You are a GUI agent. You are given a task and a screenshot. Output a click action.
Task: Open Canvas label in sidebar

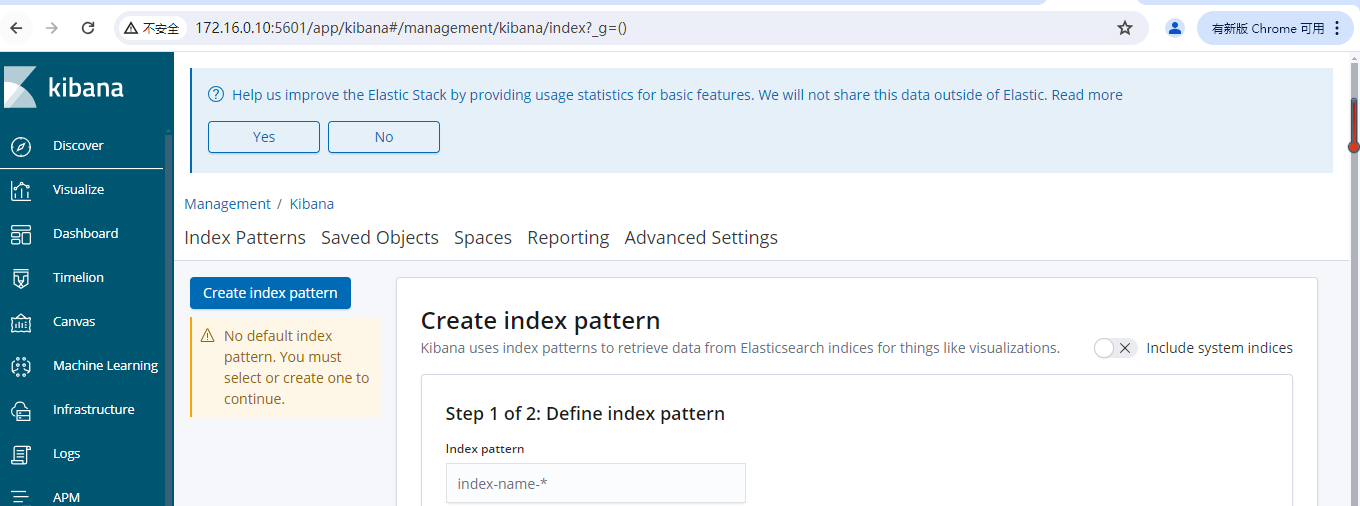74,322
